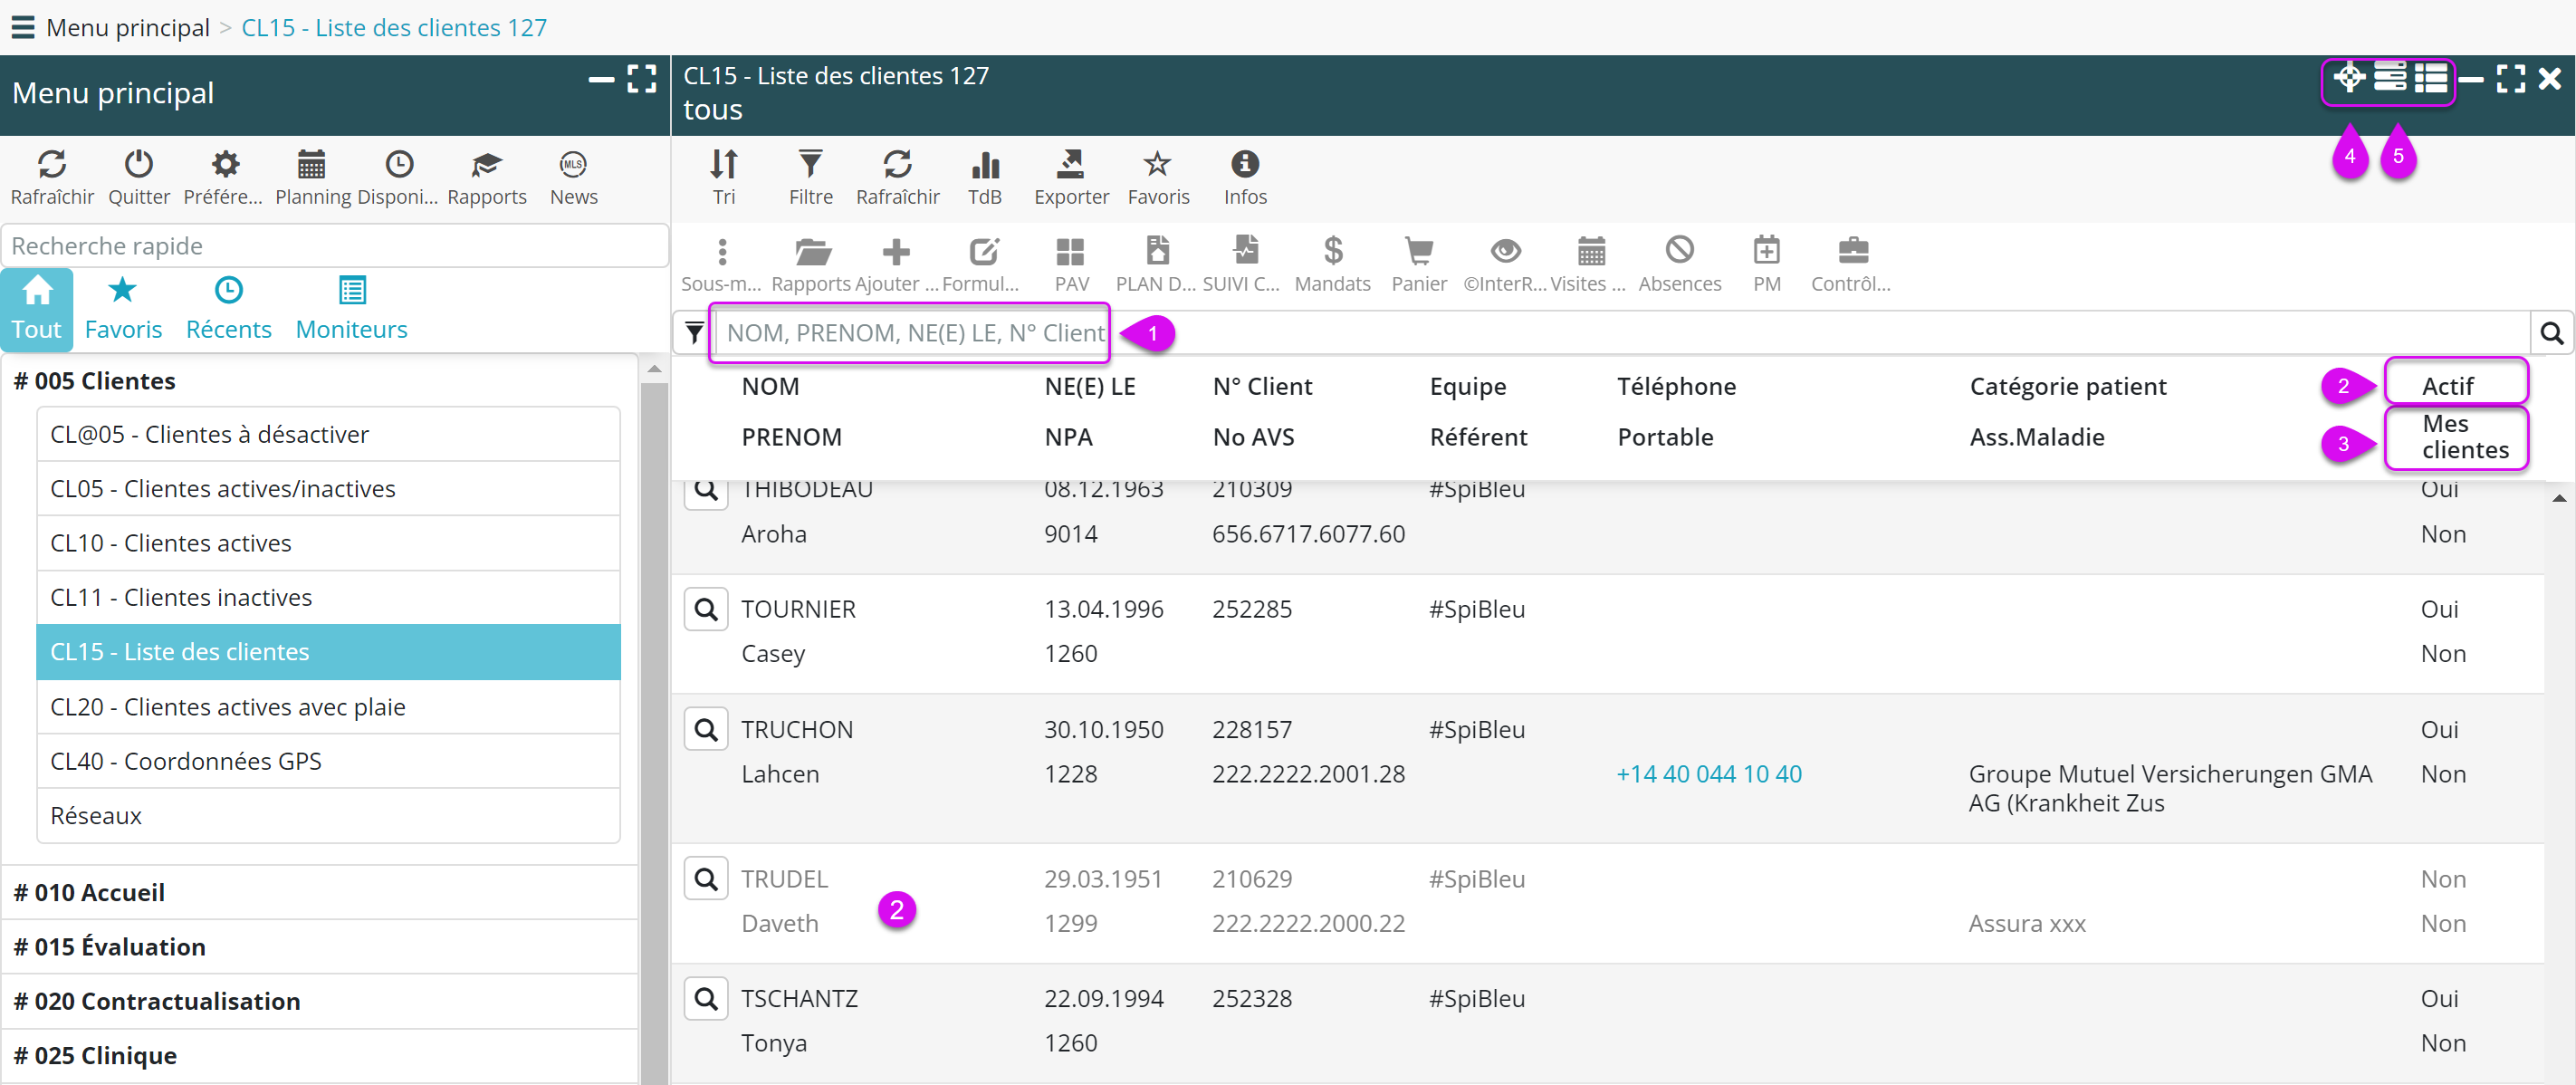Open CL10 - Clientes actives list

(x=171, y=543)
